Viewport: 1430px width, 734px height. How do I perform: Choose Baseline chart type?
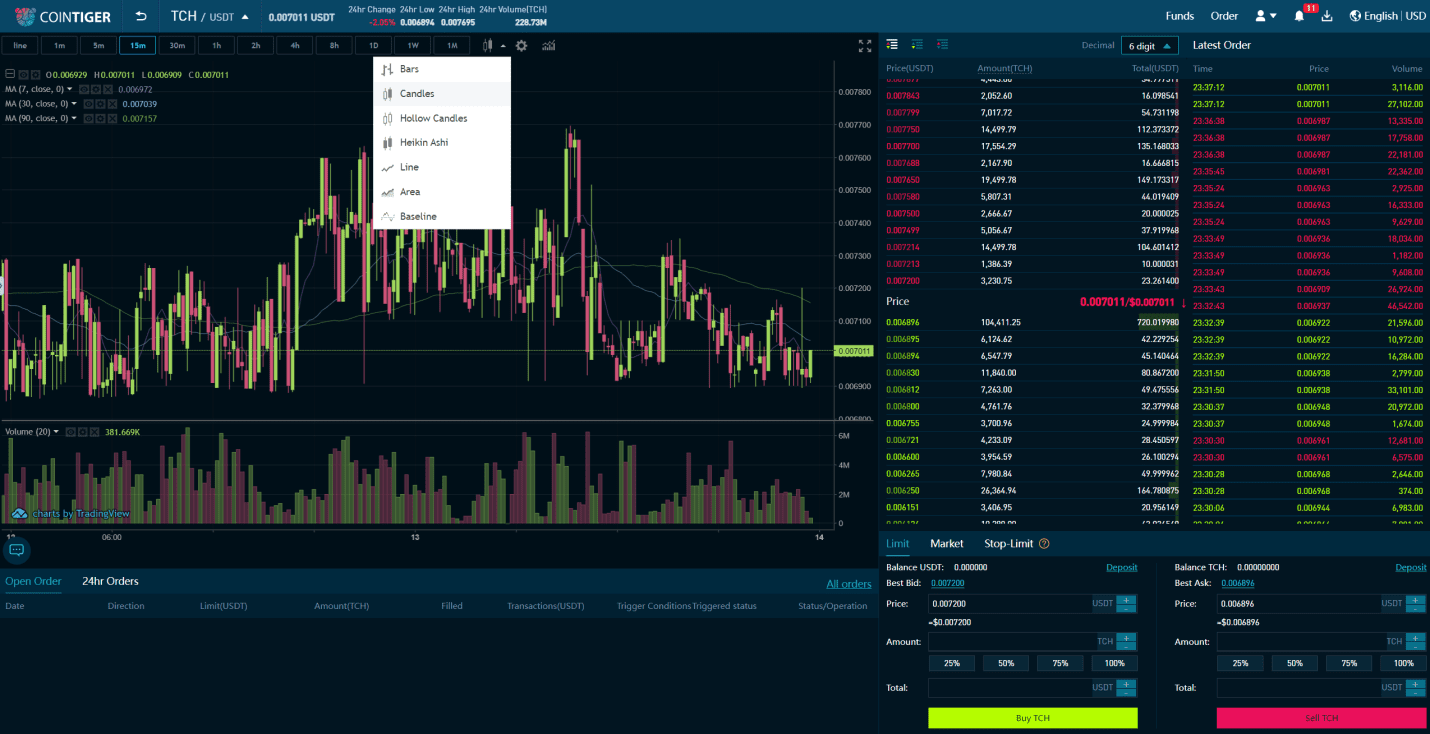point(441,216)
